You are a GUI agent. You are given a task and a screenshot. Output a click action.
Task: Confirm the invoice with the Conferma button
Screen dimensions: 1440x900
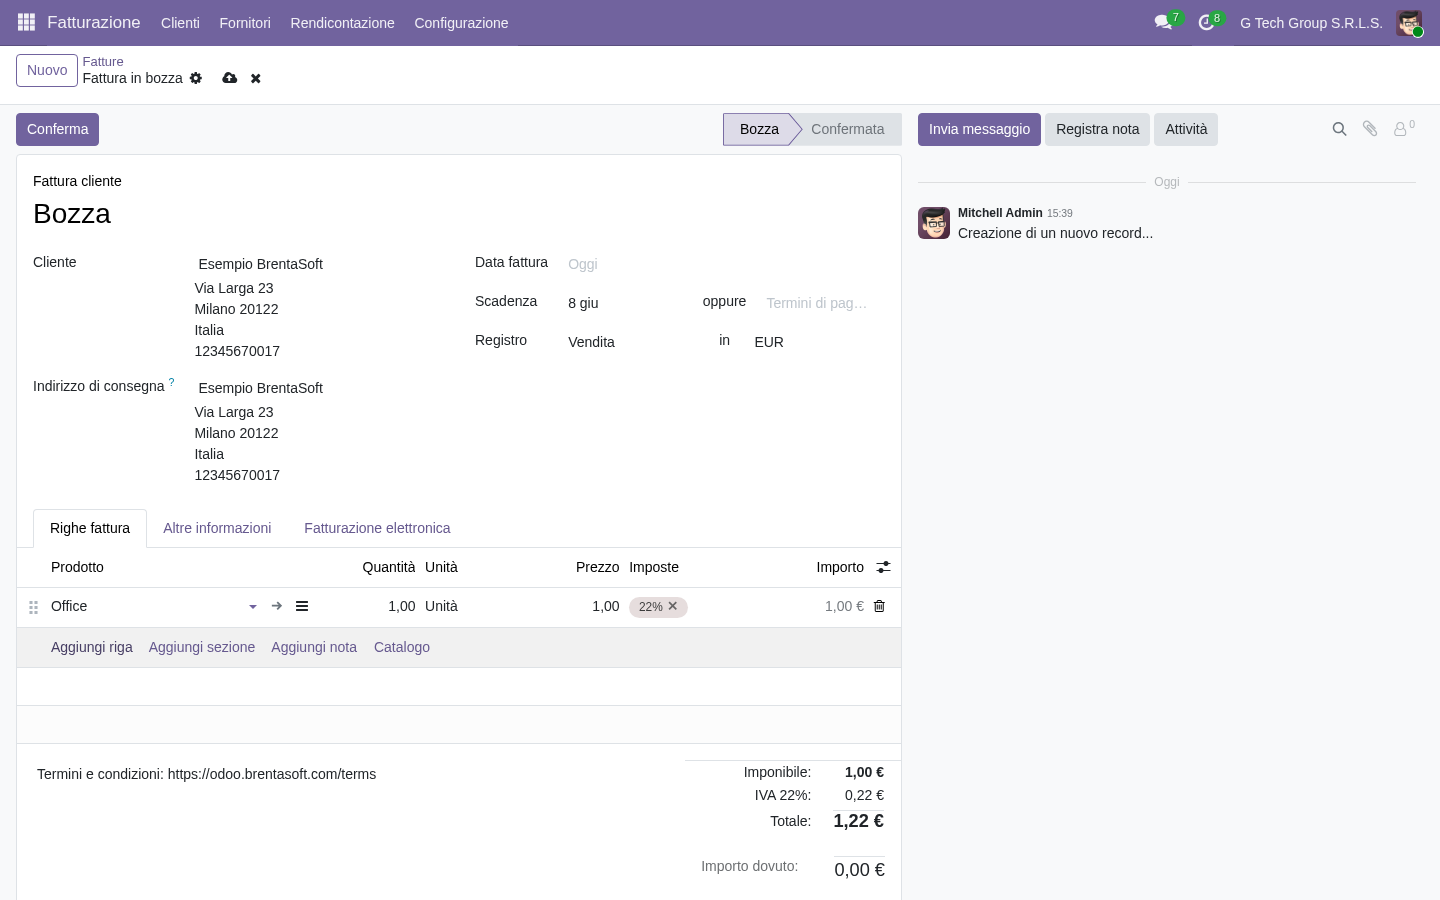(57, 129)
